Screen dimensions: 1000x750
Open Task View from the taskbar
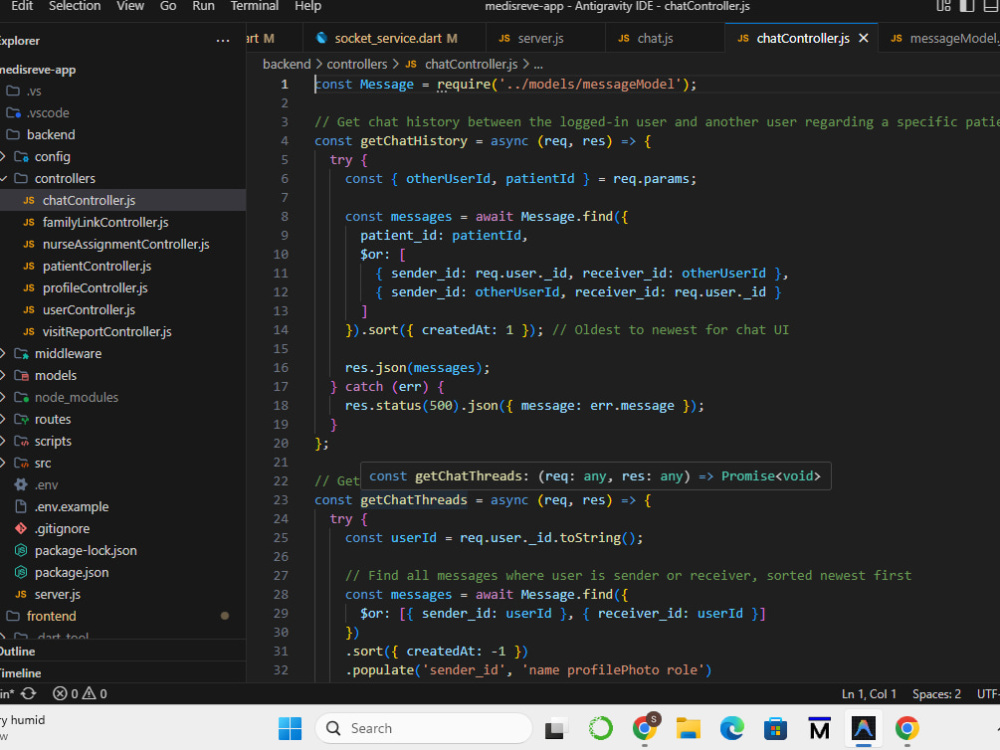point(555,728)
